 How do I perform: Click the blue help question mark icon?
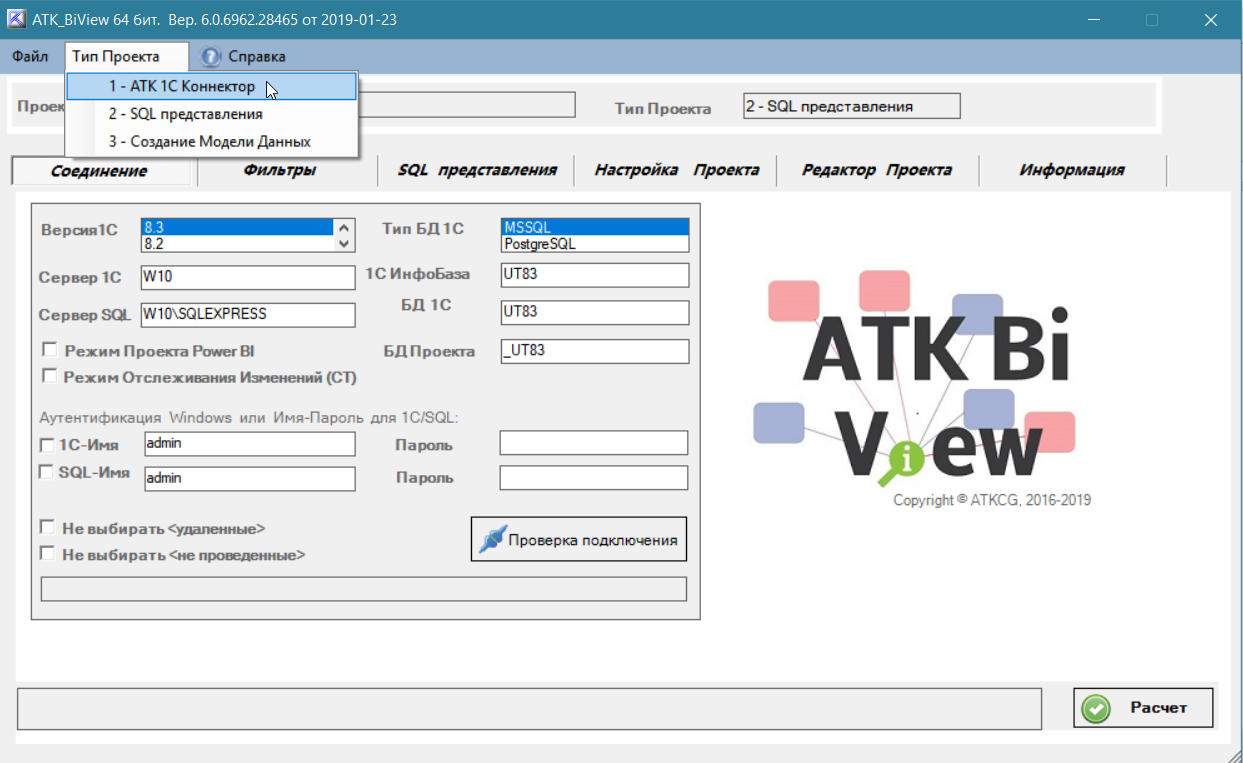pos(211,57)
